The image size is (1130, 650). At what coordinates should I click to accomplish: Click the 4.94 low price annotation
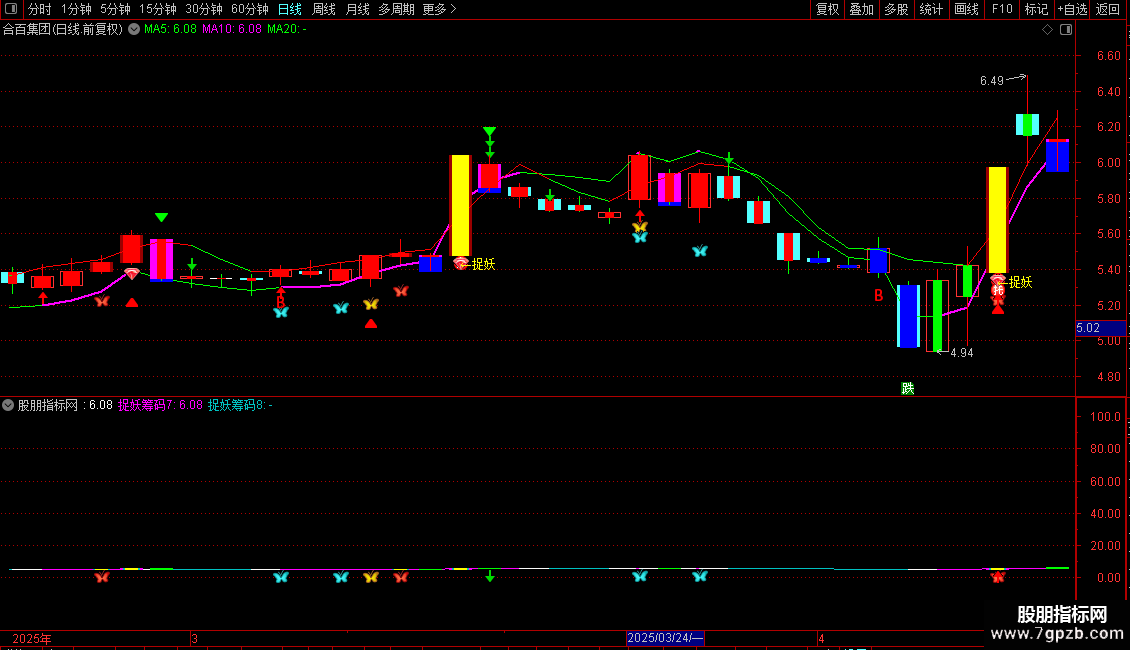961,353
